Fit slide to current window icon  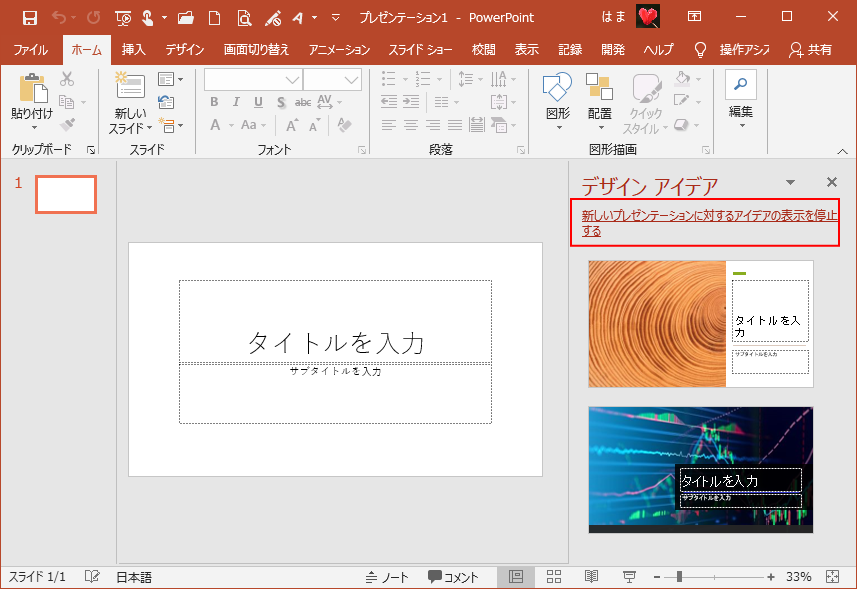pos(832,576)
